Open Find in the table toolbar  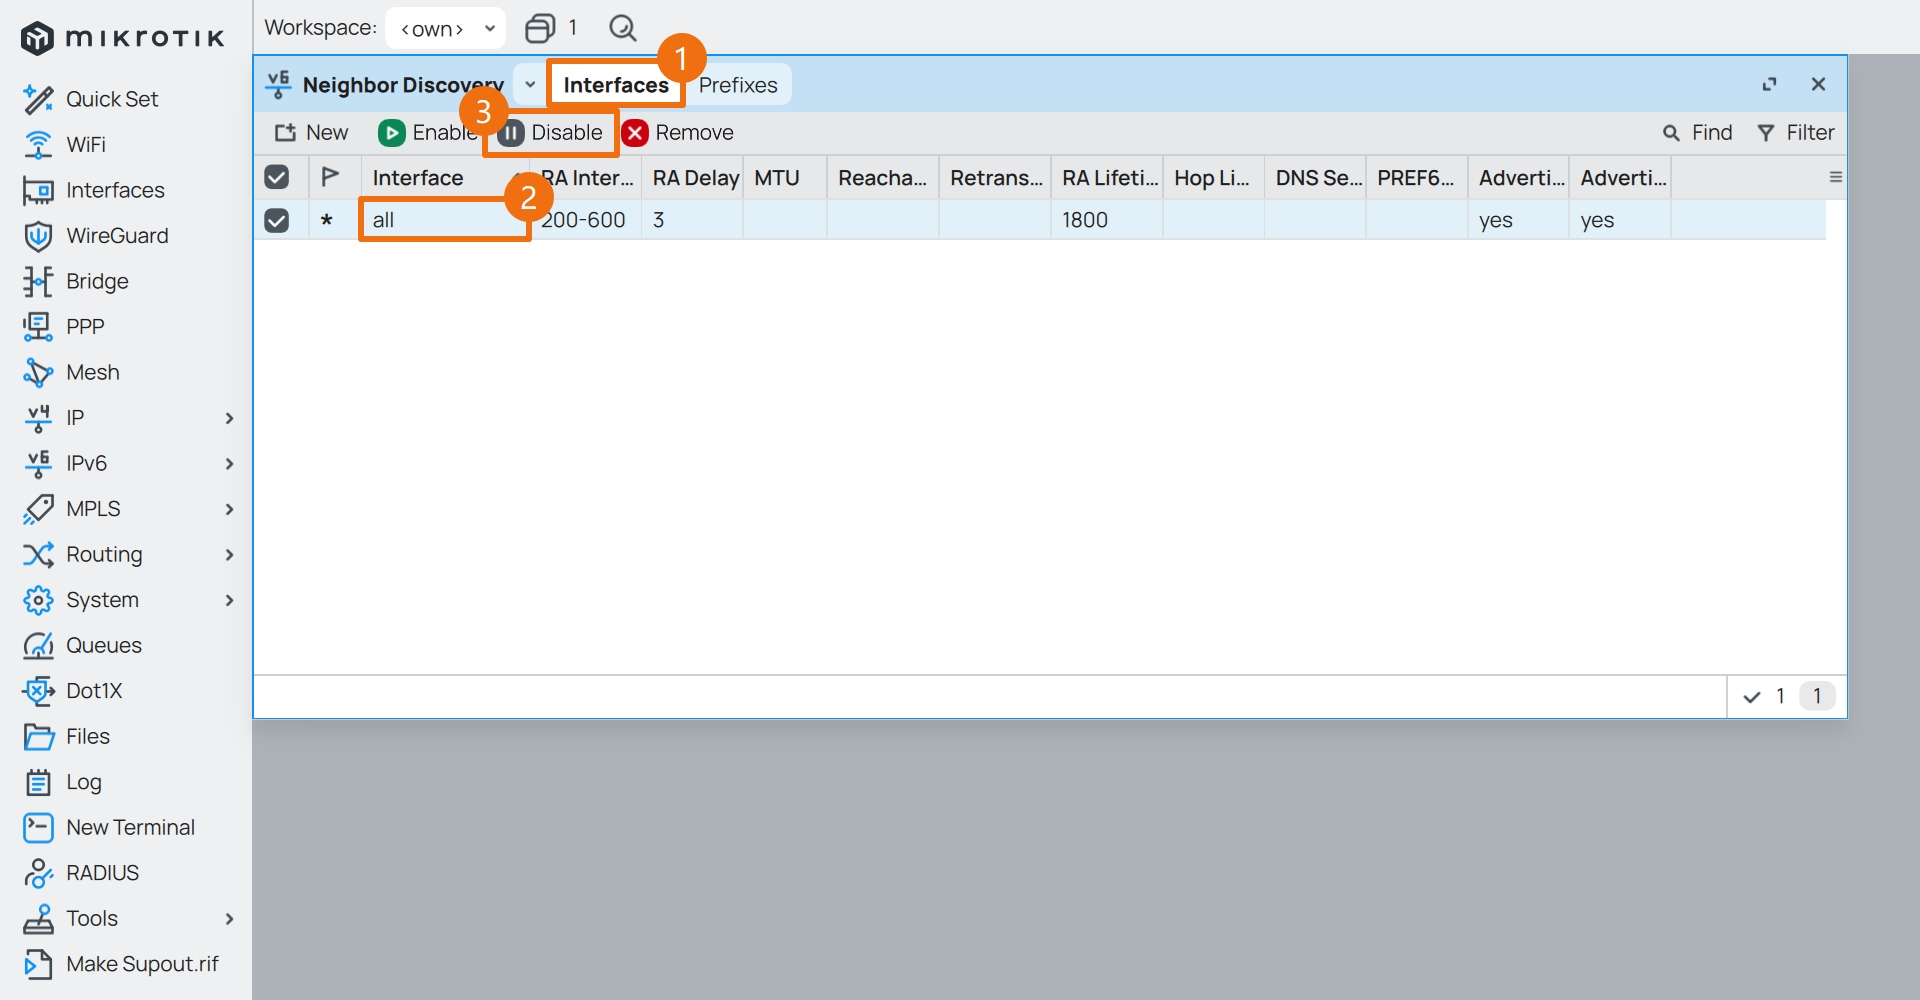[x=1697, y=133]
